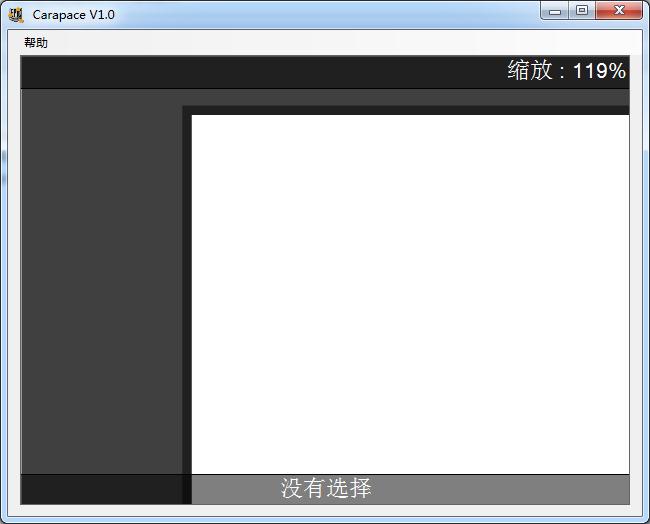
Task: Click the 缩放 zoom label text
Action: click(530, 70)
